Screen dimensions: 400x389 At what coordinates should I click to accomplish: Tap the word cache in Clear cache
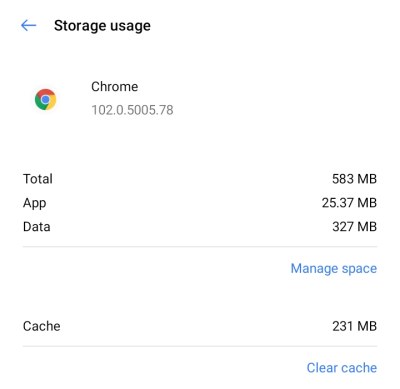point(359,368)
